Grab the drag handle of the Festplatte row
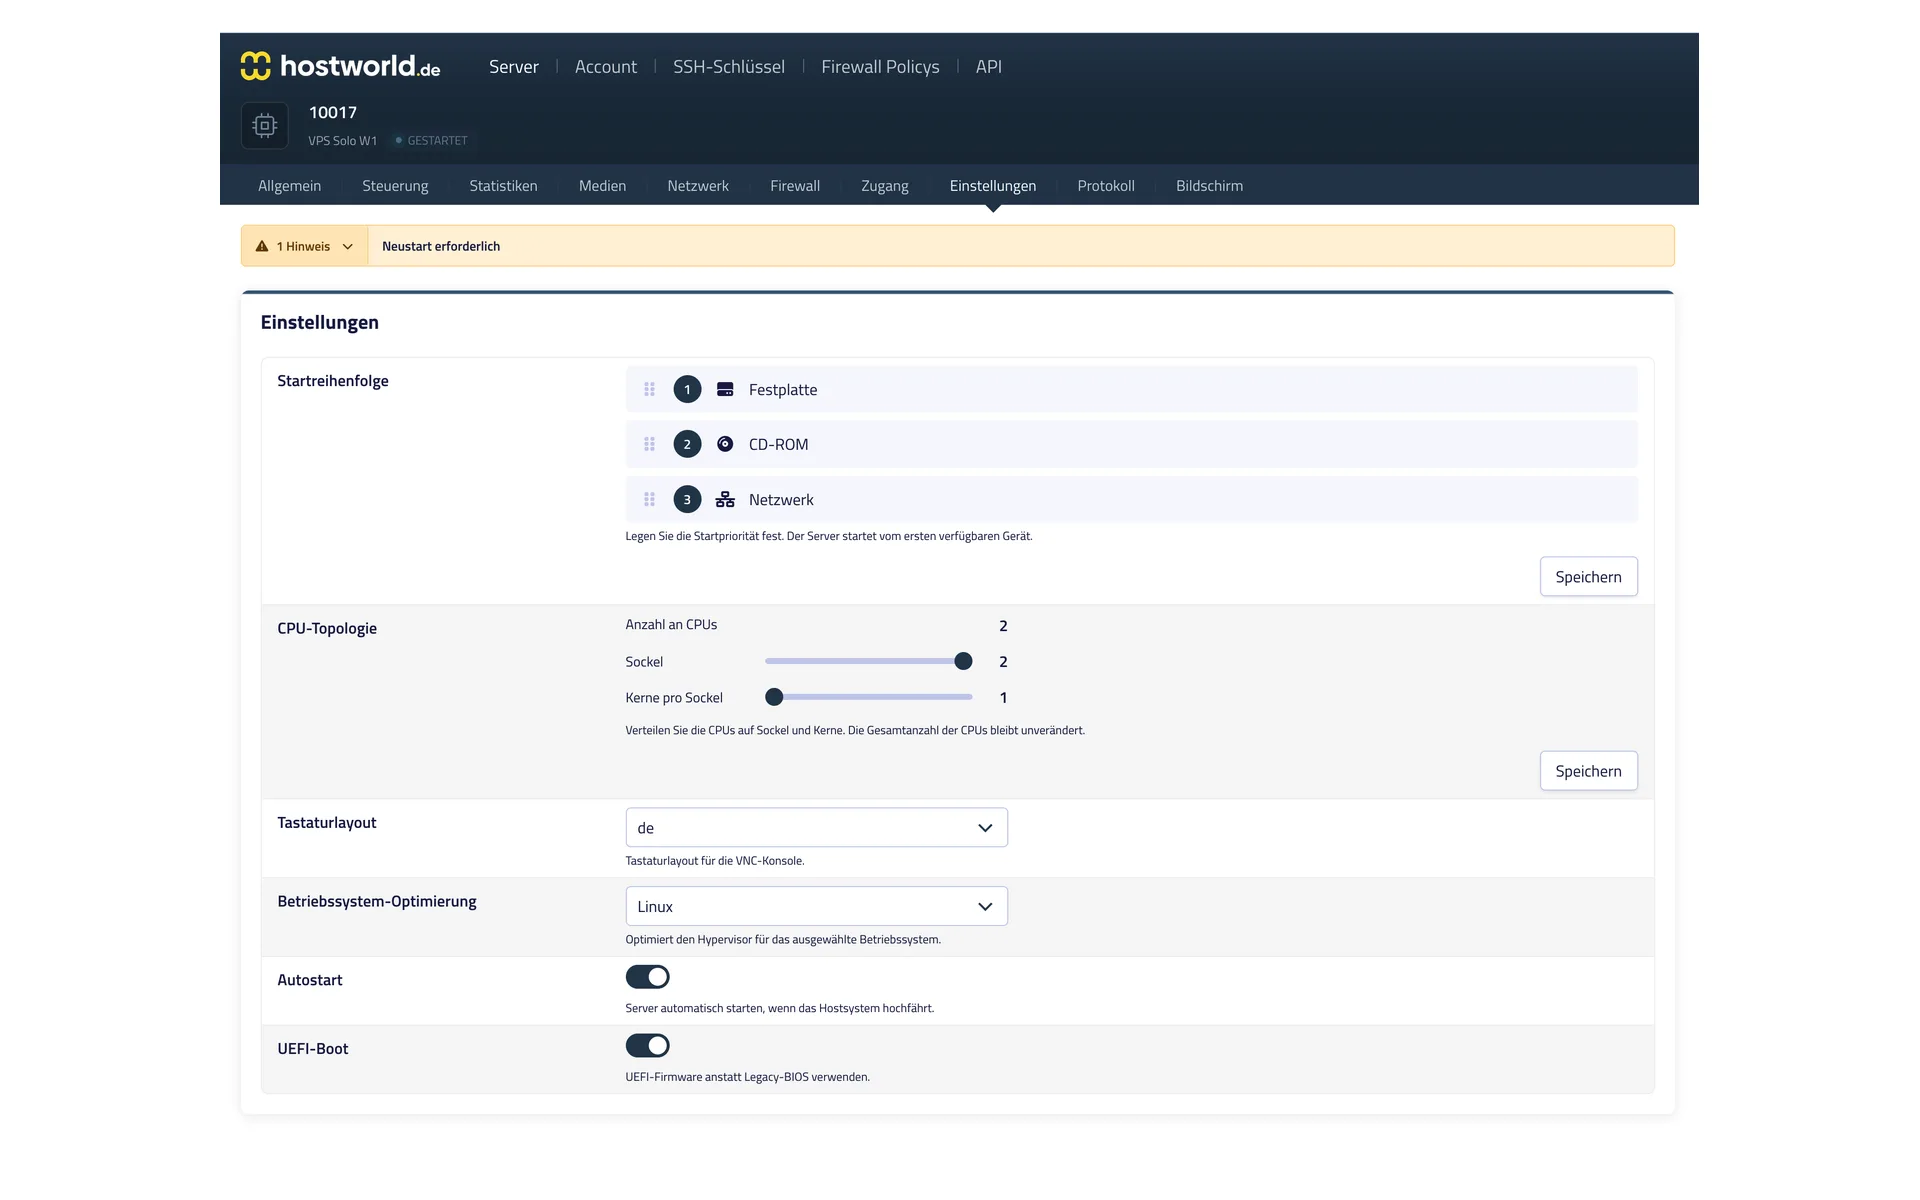 (649, 389)
